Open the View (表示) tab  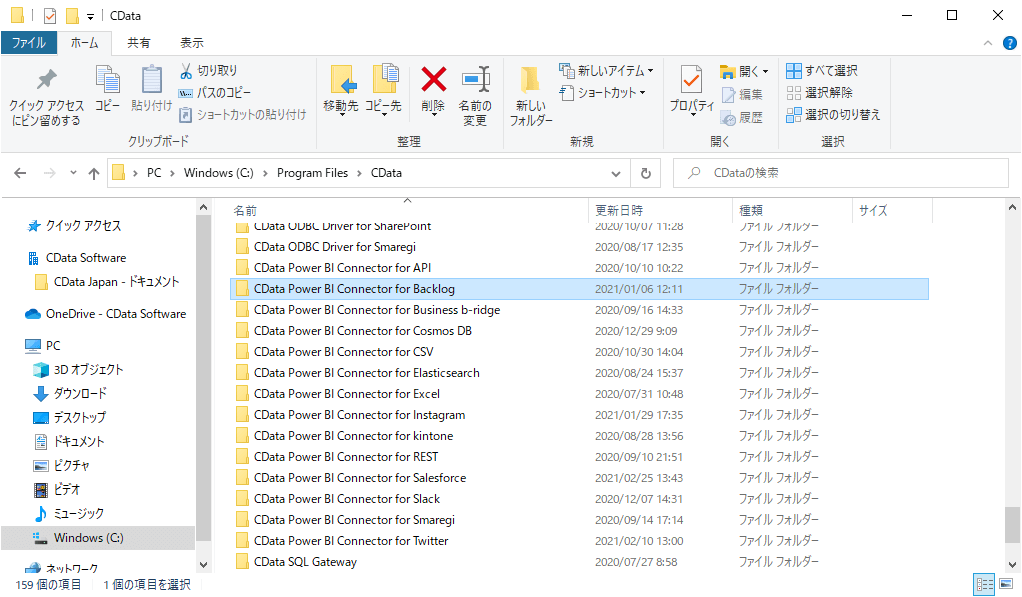pos(192,43)
